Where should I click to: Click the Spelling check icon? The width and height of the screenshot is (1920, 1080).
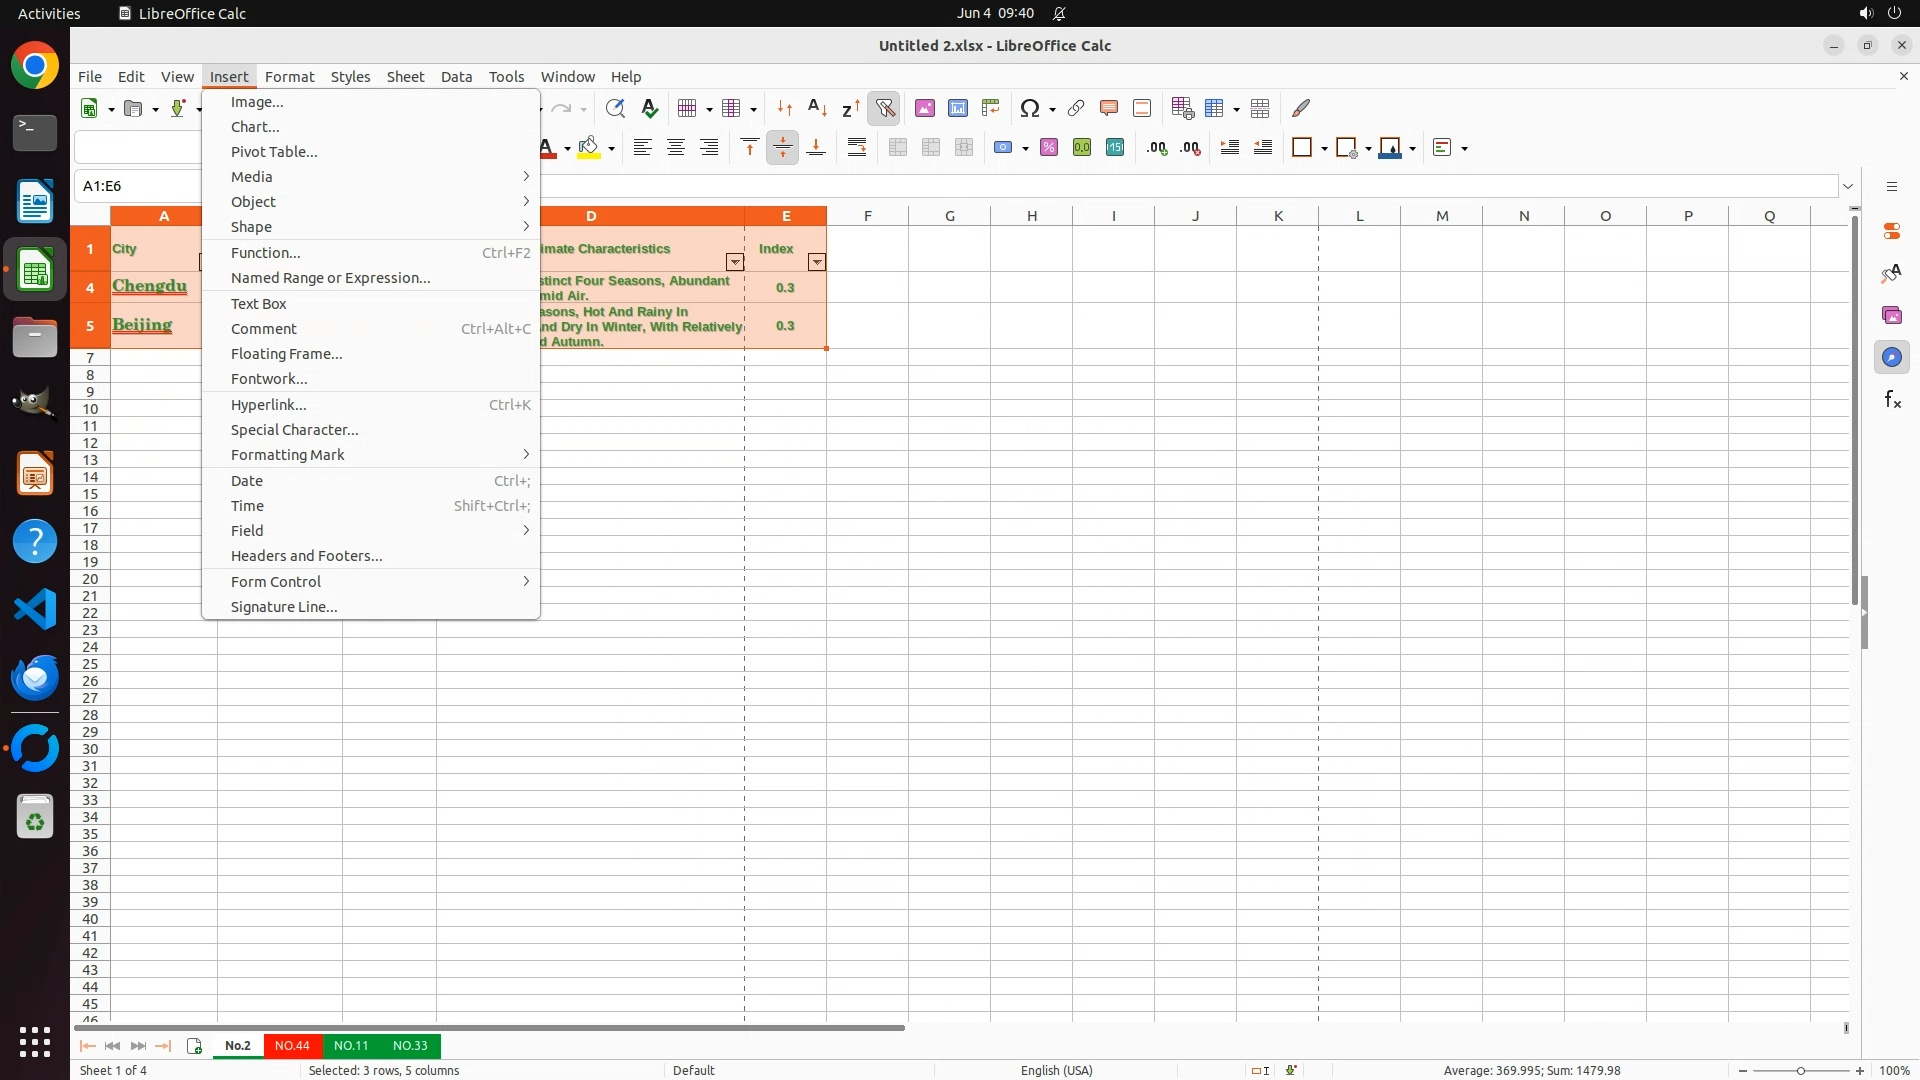[650, 108]
